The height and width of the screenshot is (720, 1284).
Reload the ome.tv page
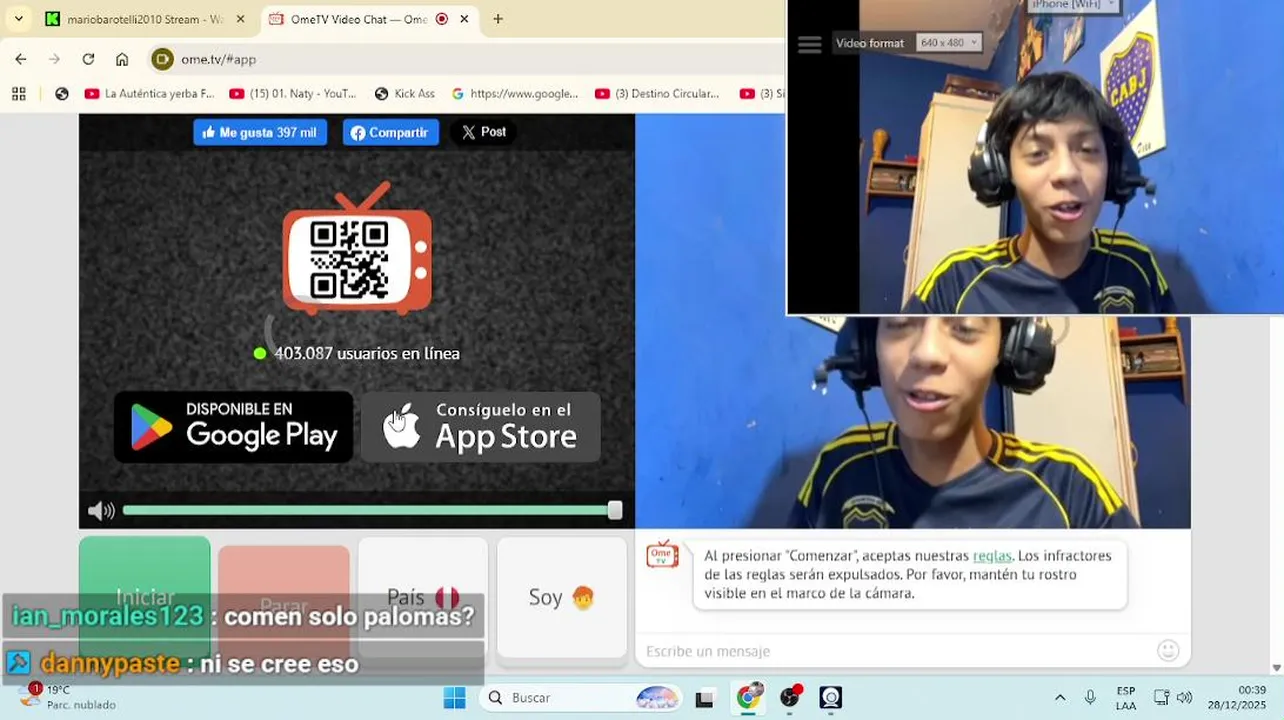(88, 59)
